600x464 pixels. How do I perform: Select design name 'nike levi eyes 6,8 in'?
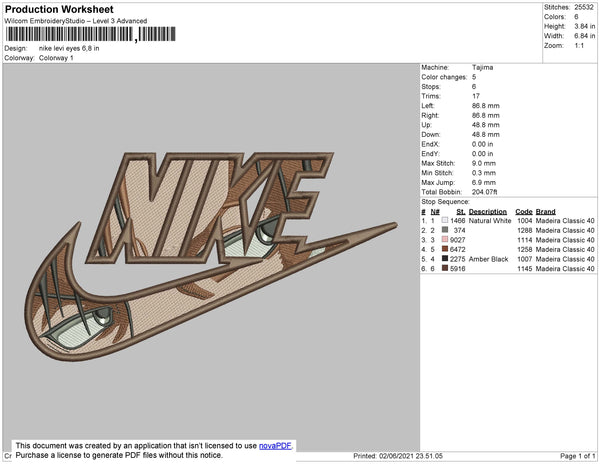[x=69, y=49]
